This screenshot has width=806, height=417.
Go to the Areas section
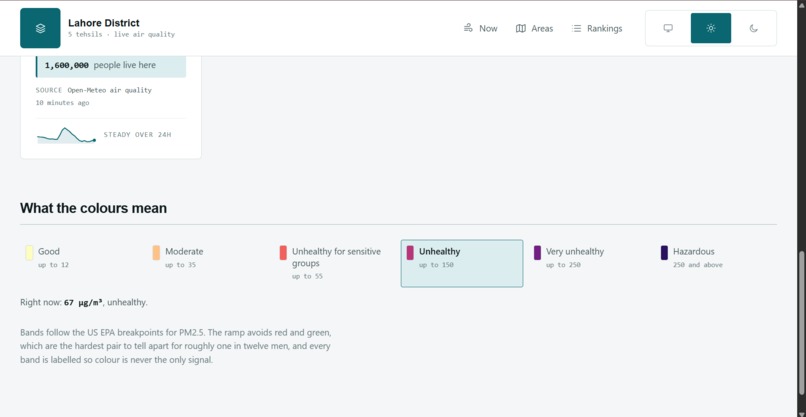pos(534,28)
